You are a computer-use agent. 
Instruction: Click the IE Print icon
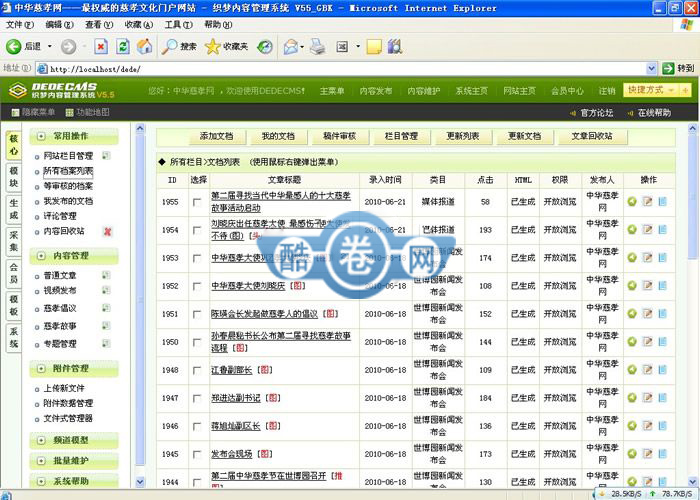pyautogui.click(x=317, y=46)
